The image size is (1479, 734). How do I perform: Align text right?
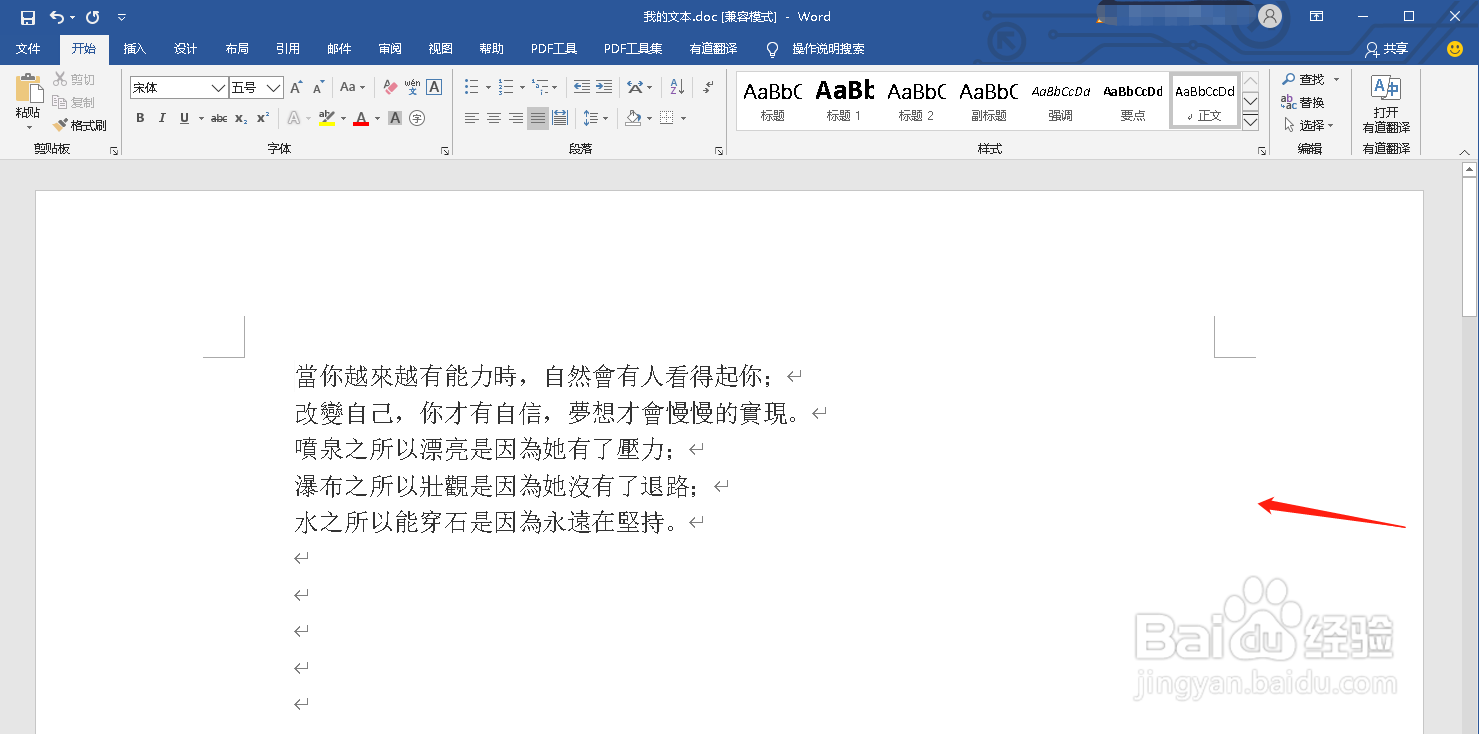(x=516, y=118)
